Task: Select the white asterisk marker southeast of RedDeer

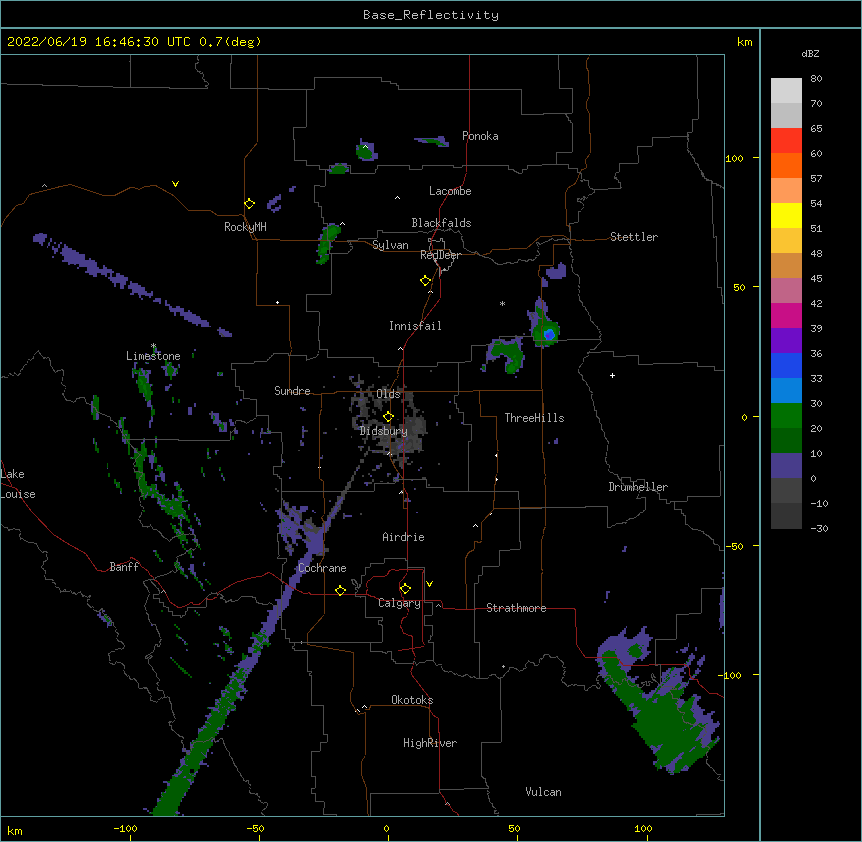Action: point(502,303)
